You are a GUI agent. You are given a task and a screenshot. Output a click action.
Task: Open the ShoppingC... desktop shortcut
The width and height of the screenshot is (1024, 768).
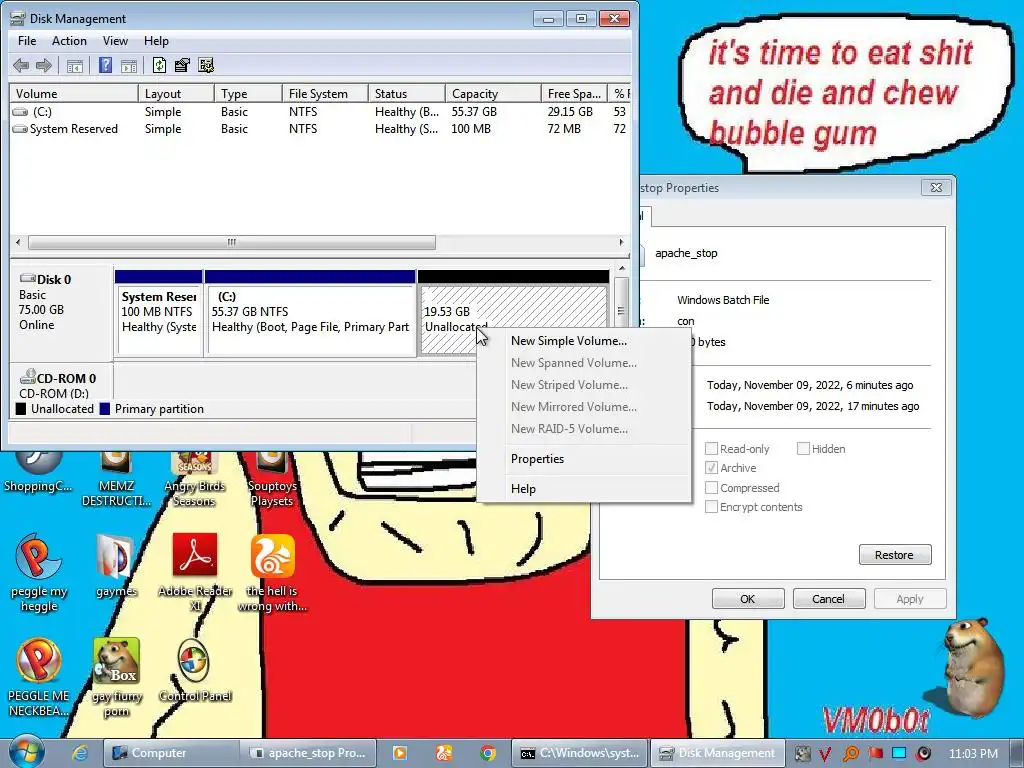pyautogui.click(x=38, y=472)
